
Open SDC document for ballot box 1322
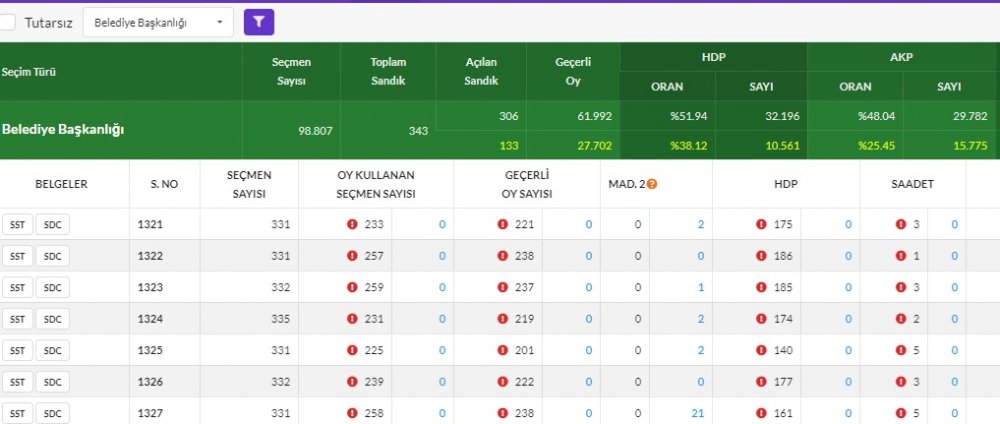[53, 256]
